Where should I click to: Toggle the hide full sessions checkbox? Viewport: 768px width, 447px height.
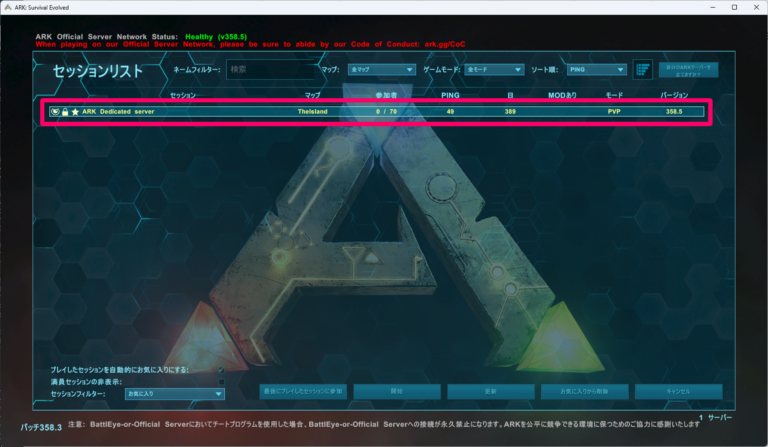coord(221,382)
